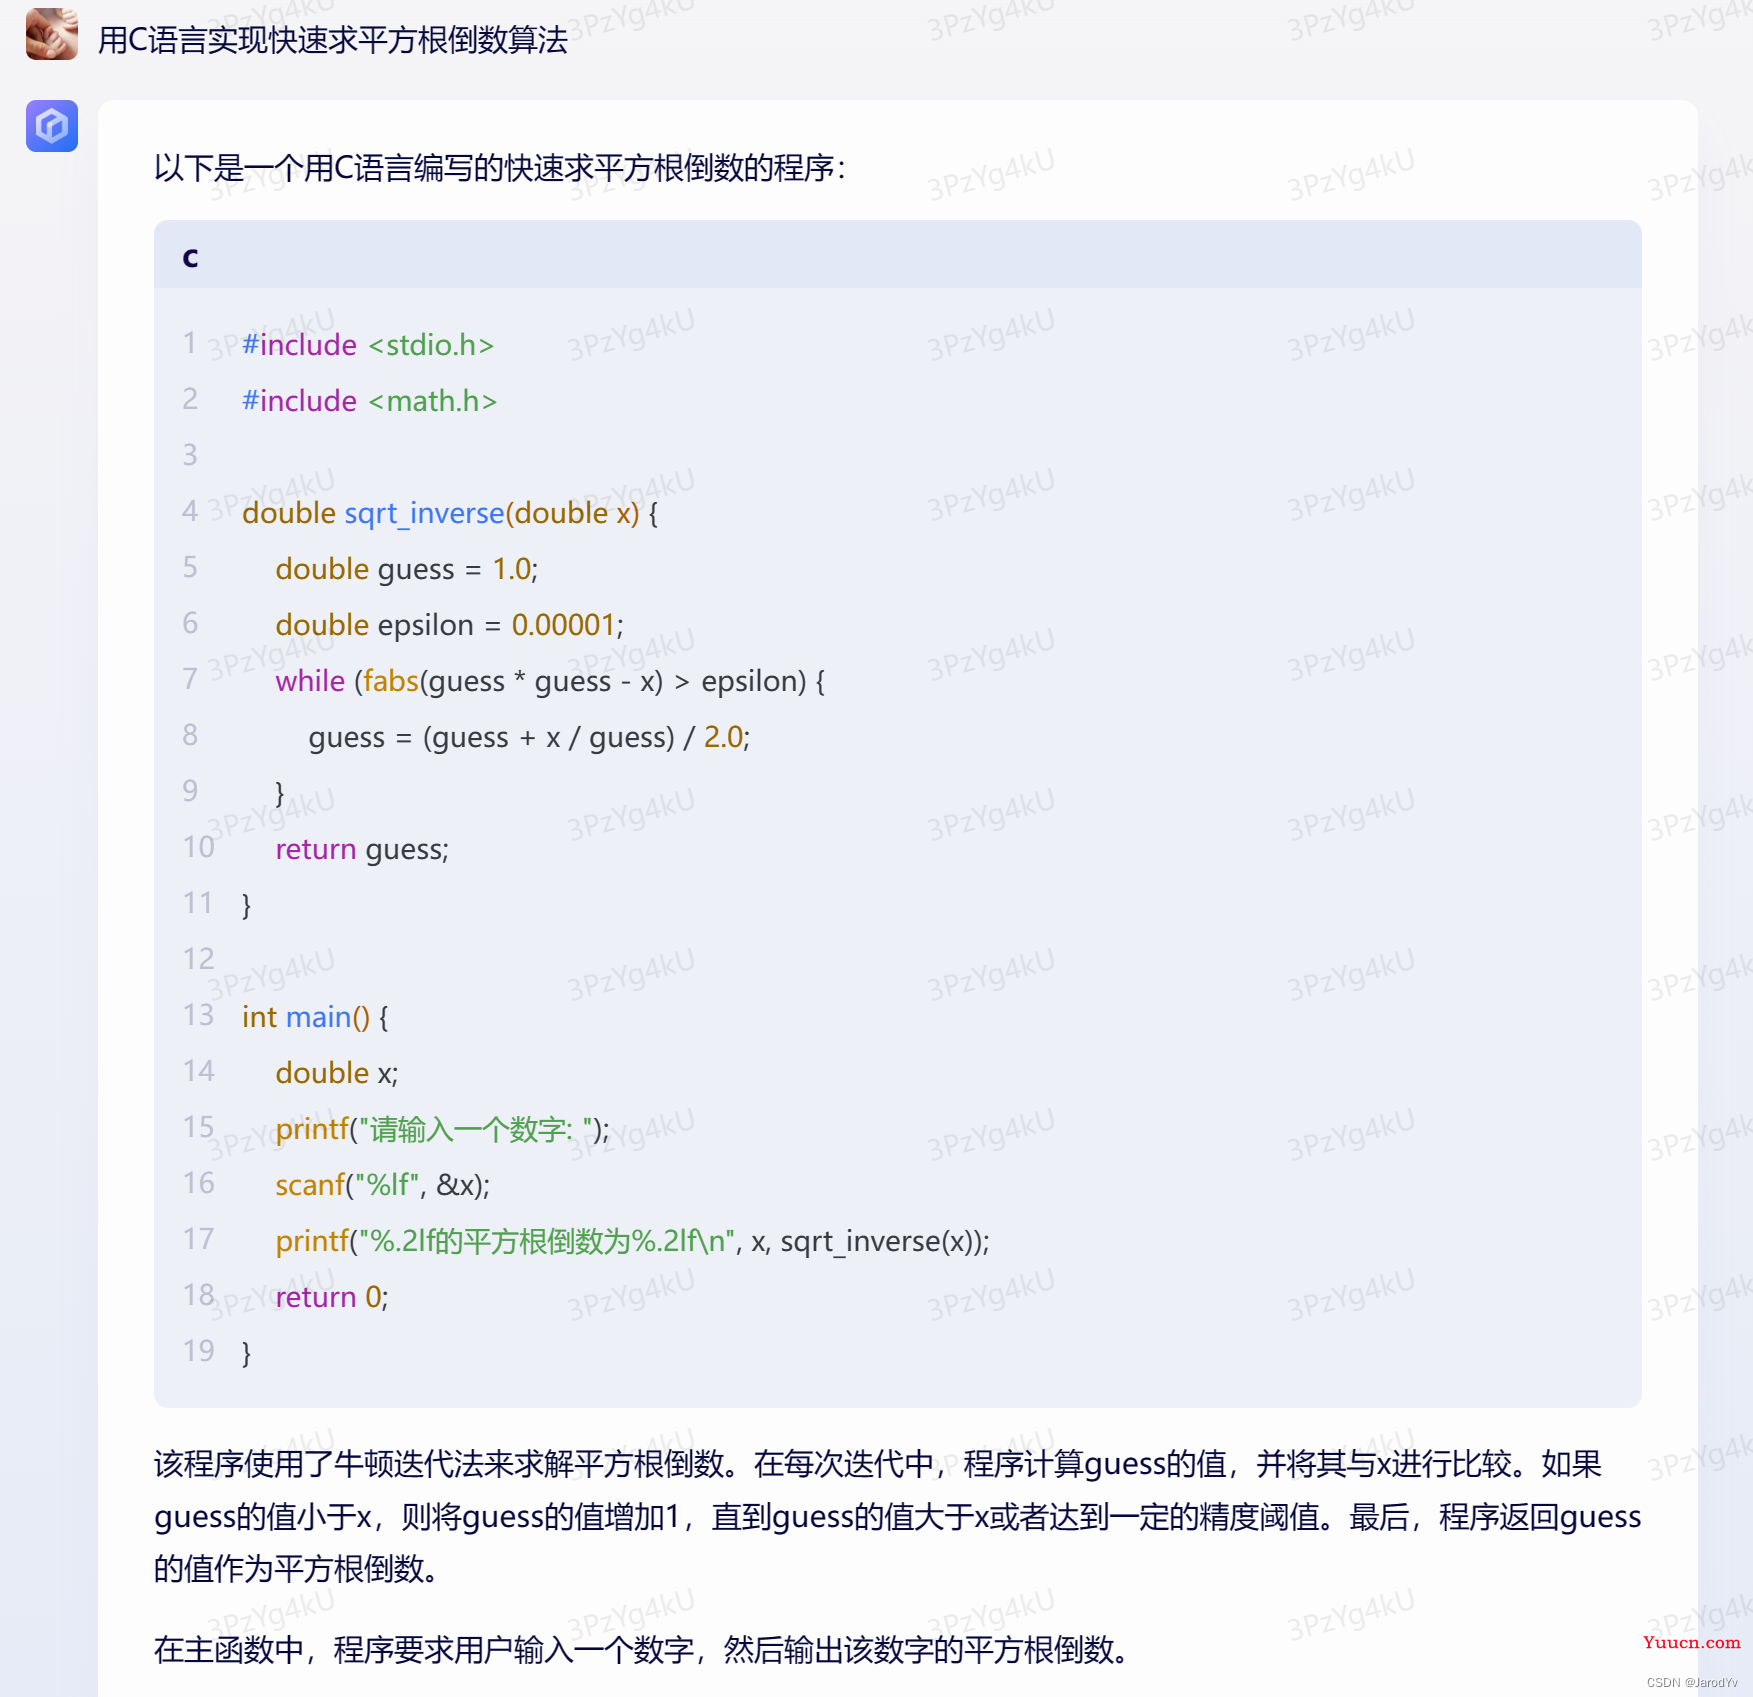Image resolution: width=1753 pixels, height=1697 pixels.
Task: Click the line double x;
Action: pos(337,1073)
